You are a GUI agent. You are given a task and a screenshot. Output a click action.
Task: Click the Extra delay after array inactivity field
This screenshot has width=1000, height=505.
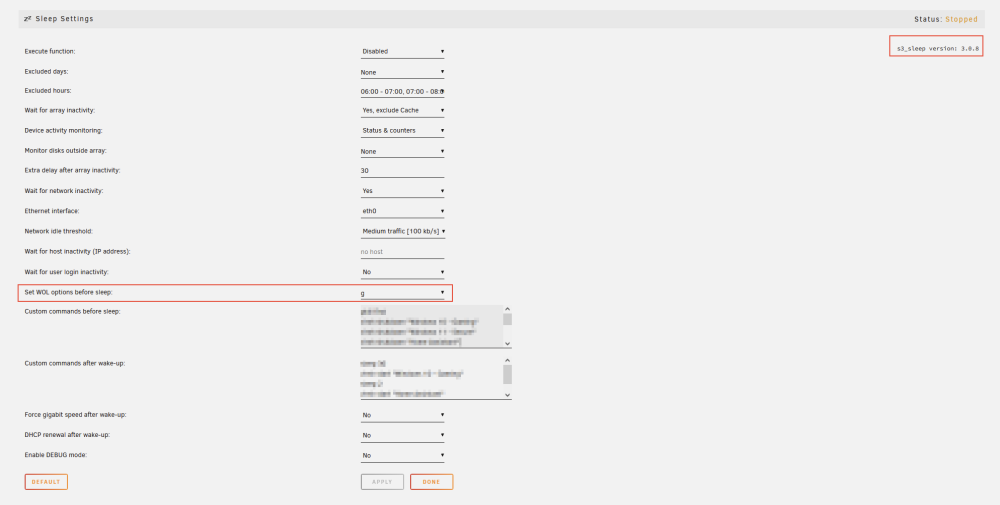402,171
